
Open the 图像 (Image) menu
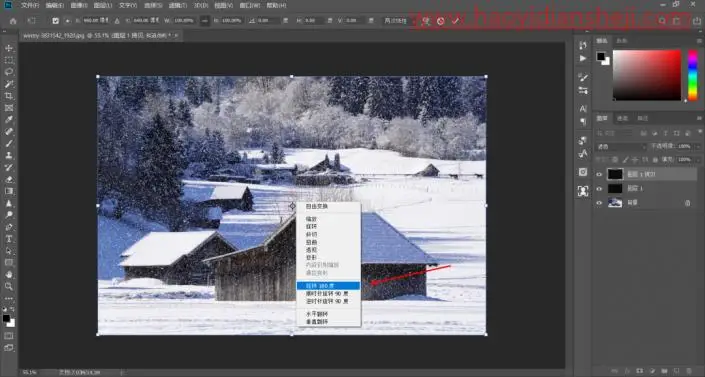point(79,5)
